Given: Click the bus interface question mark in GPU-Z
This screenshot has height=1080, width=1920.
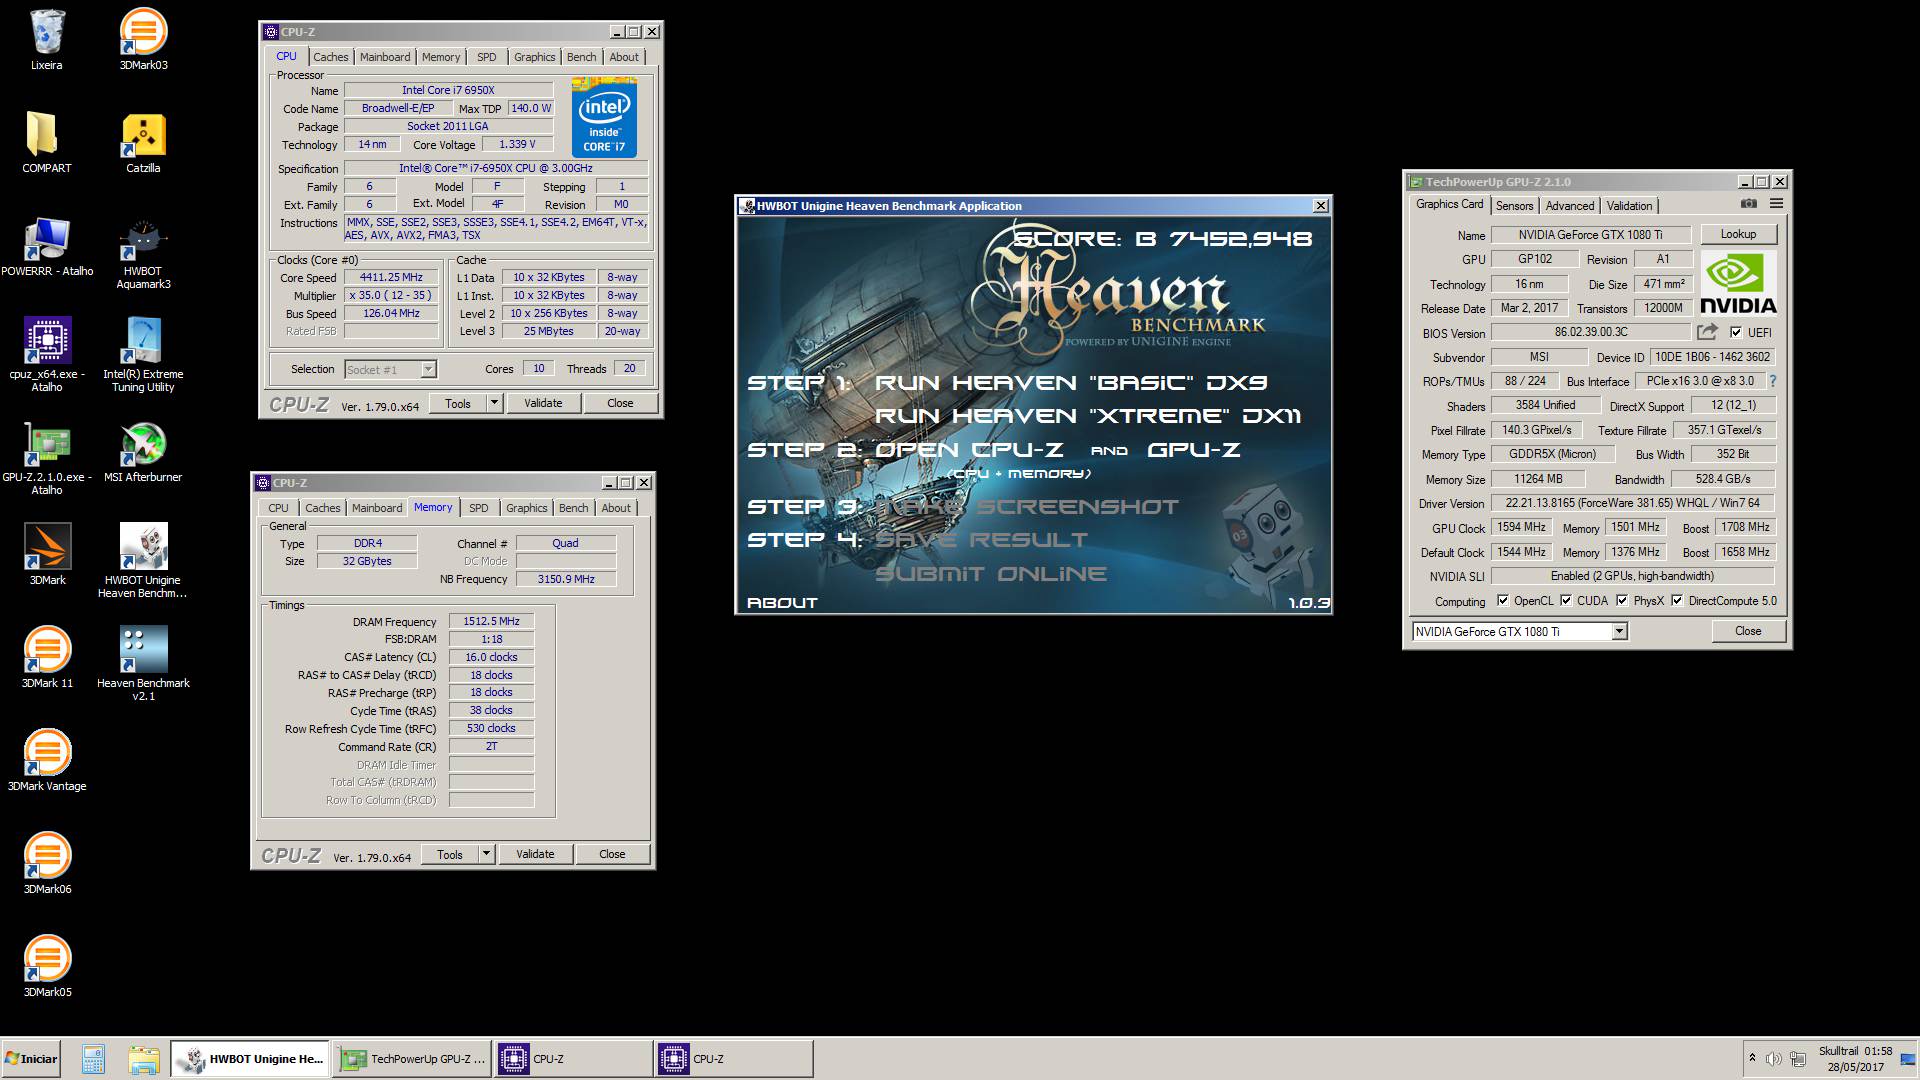Looking at the screenshot, I should click(1773, 381).
